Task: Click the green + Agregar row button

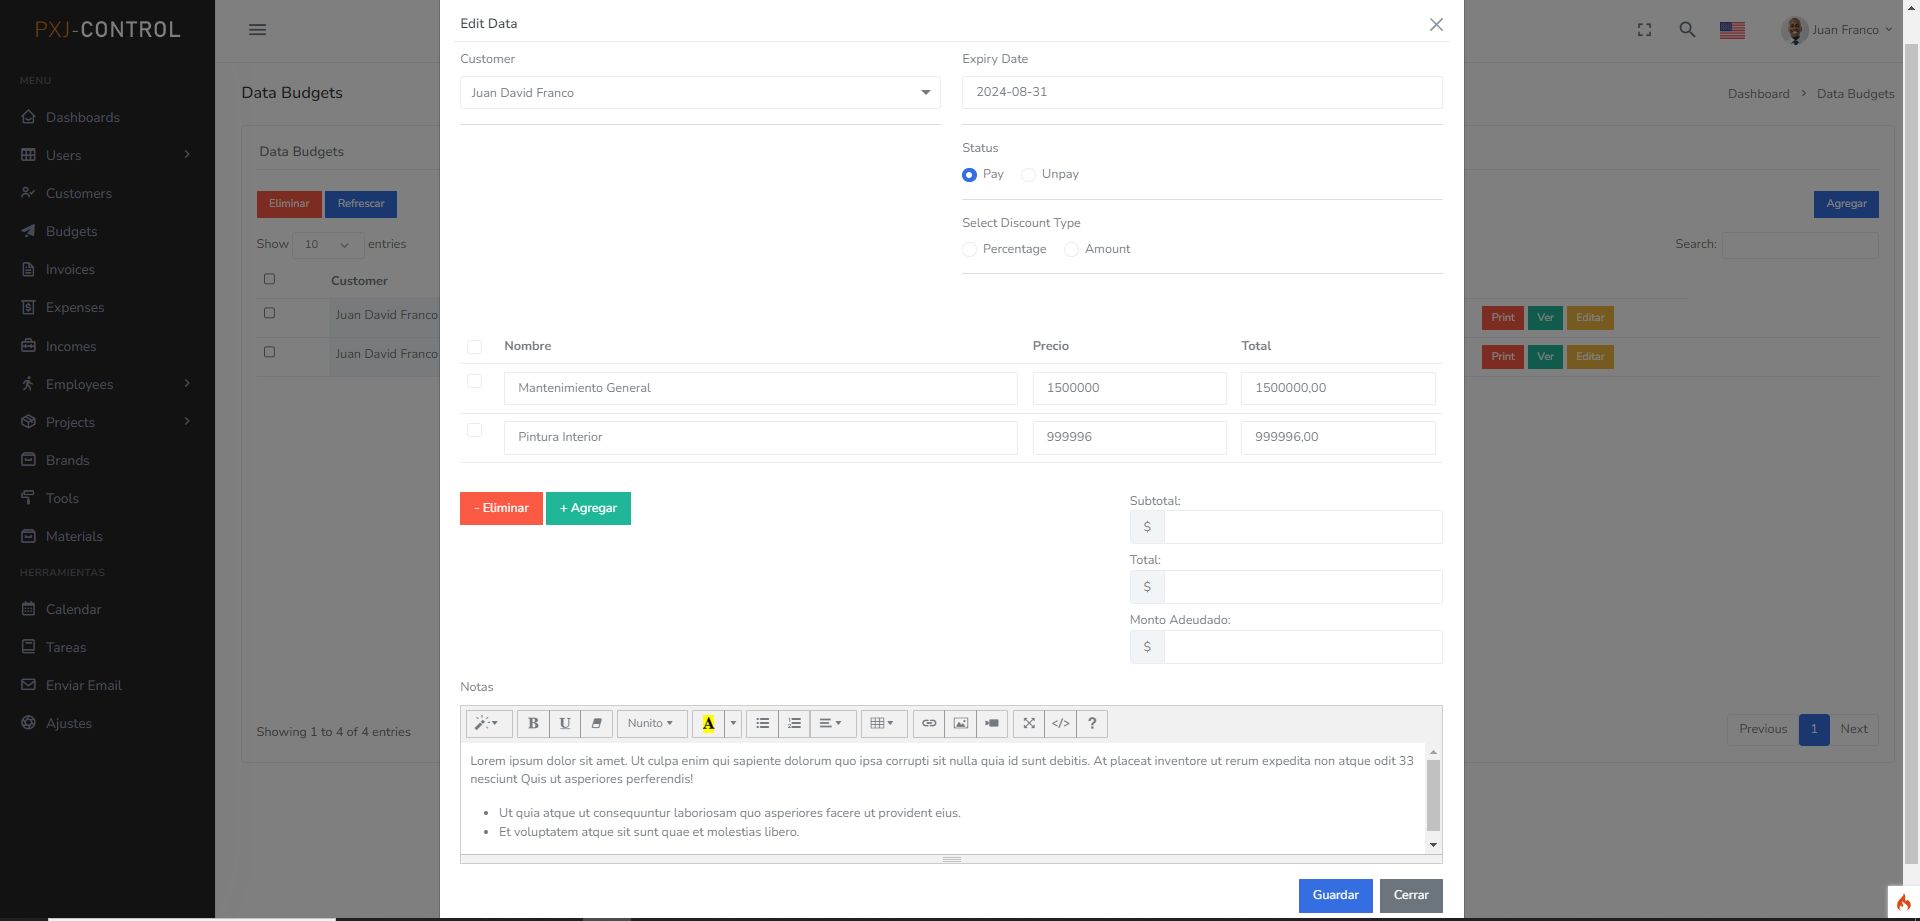Action: 588,508
